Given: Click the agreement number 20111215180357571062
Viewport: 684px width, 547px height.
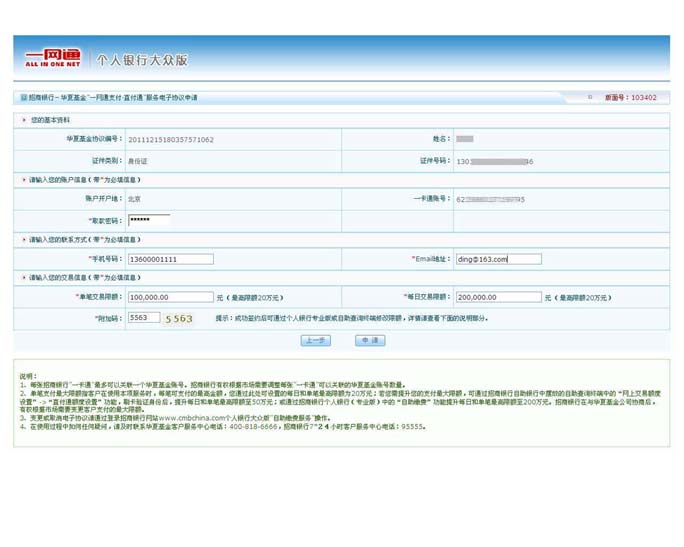Looking at the screenshot, I should 171,140.
